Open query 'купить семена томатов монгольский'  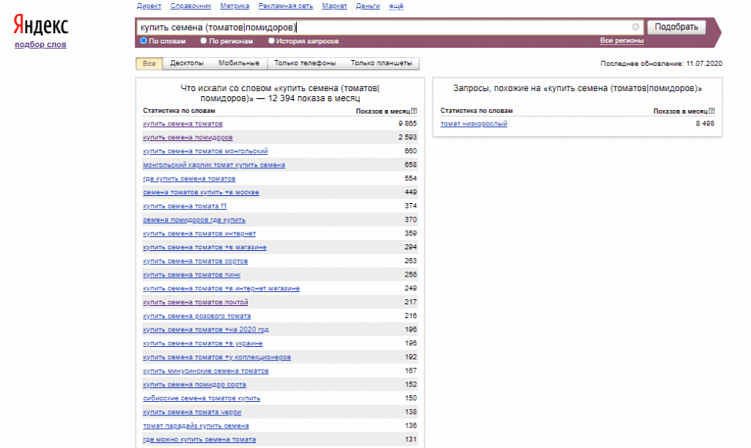coord(205,151)
